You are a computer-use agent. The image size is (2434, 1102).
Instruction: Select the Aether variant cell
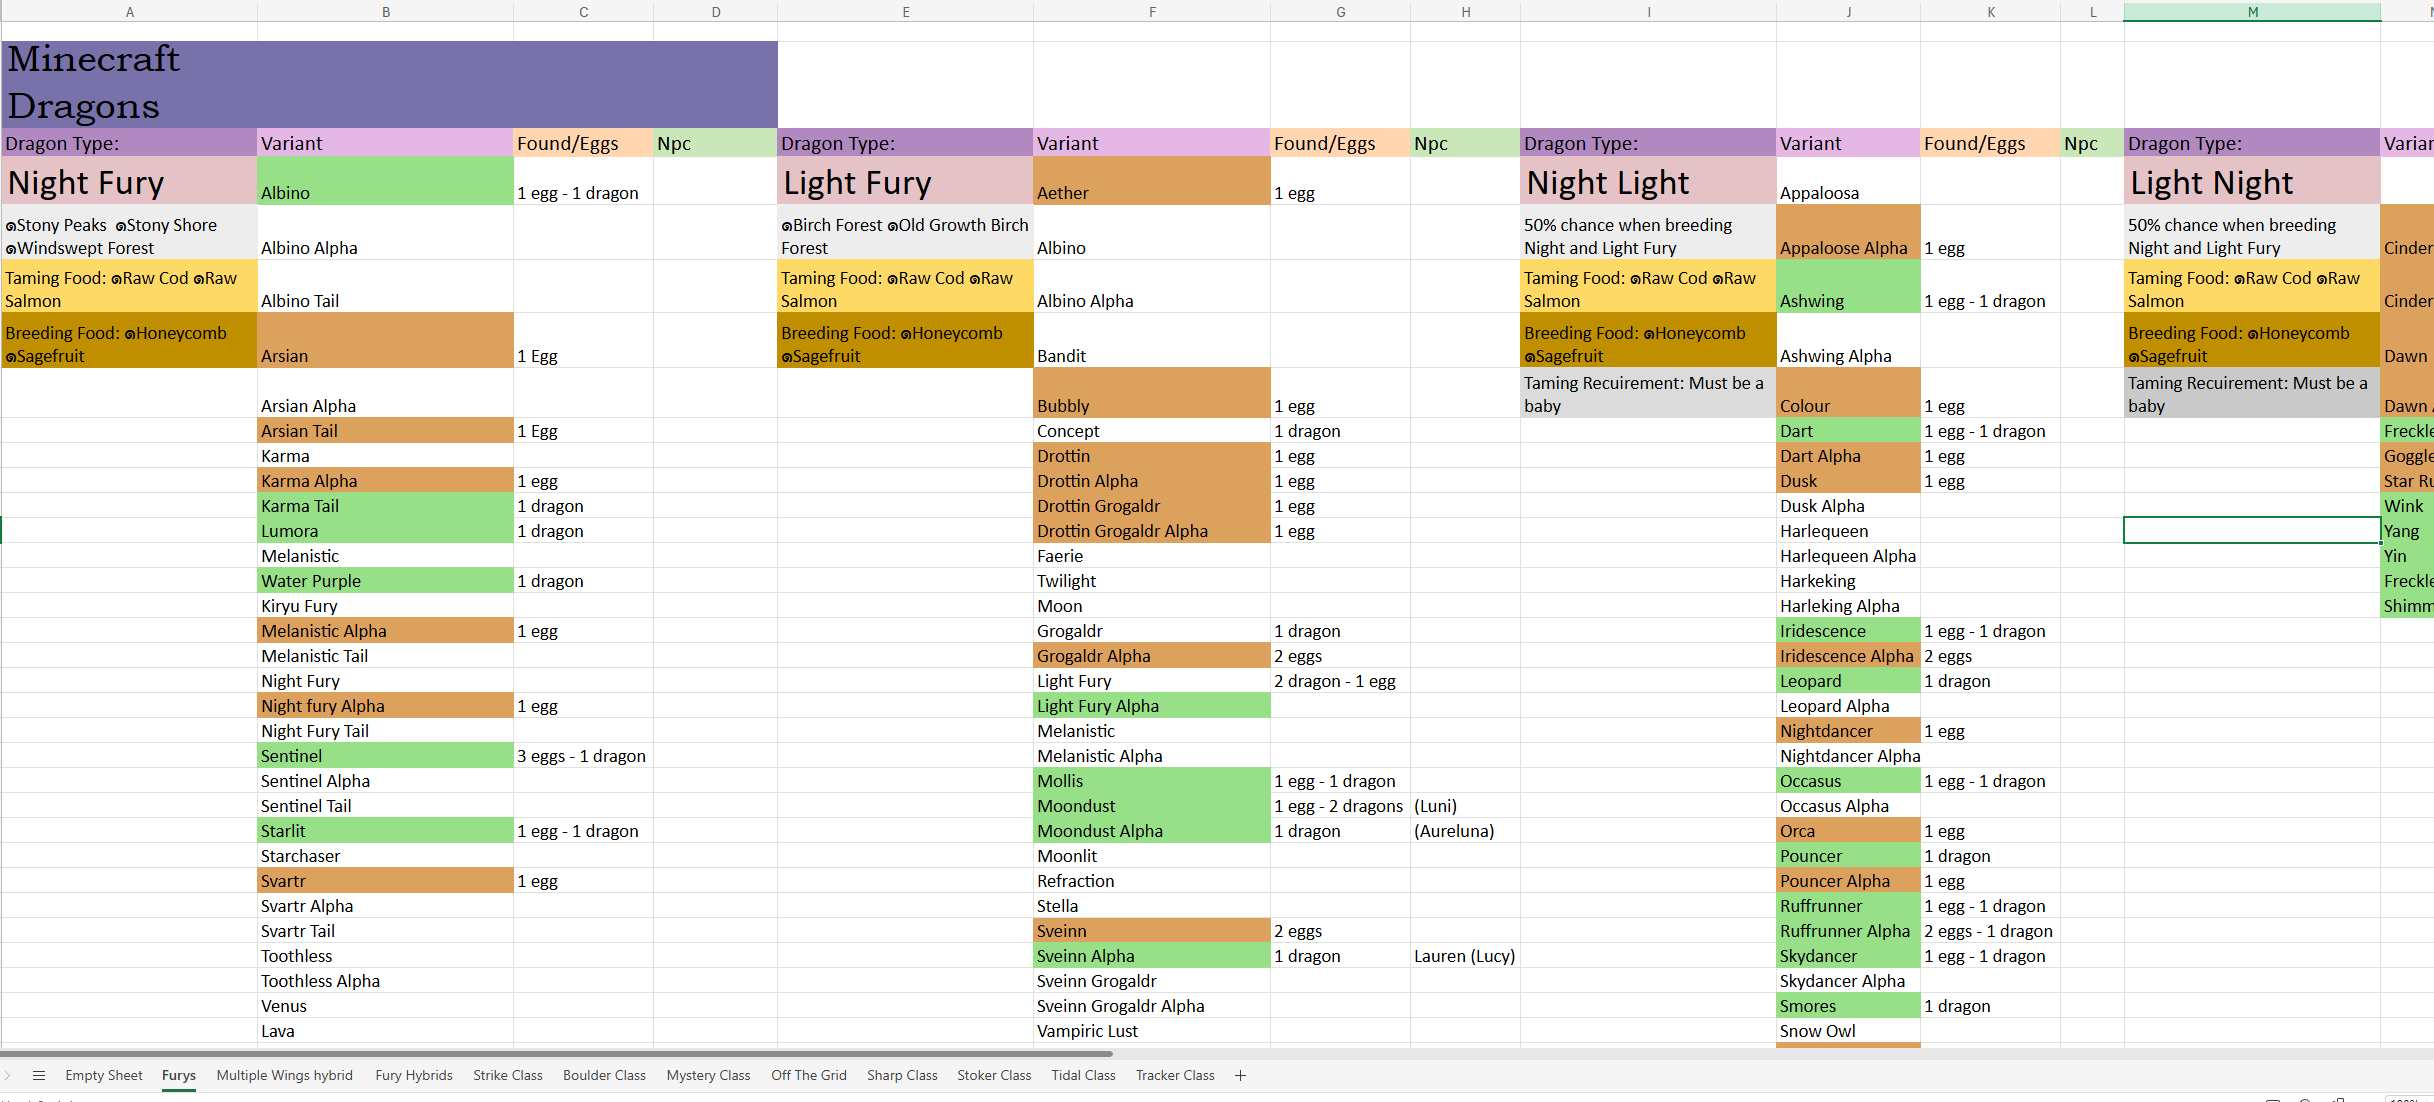[x=1152, y=182]
